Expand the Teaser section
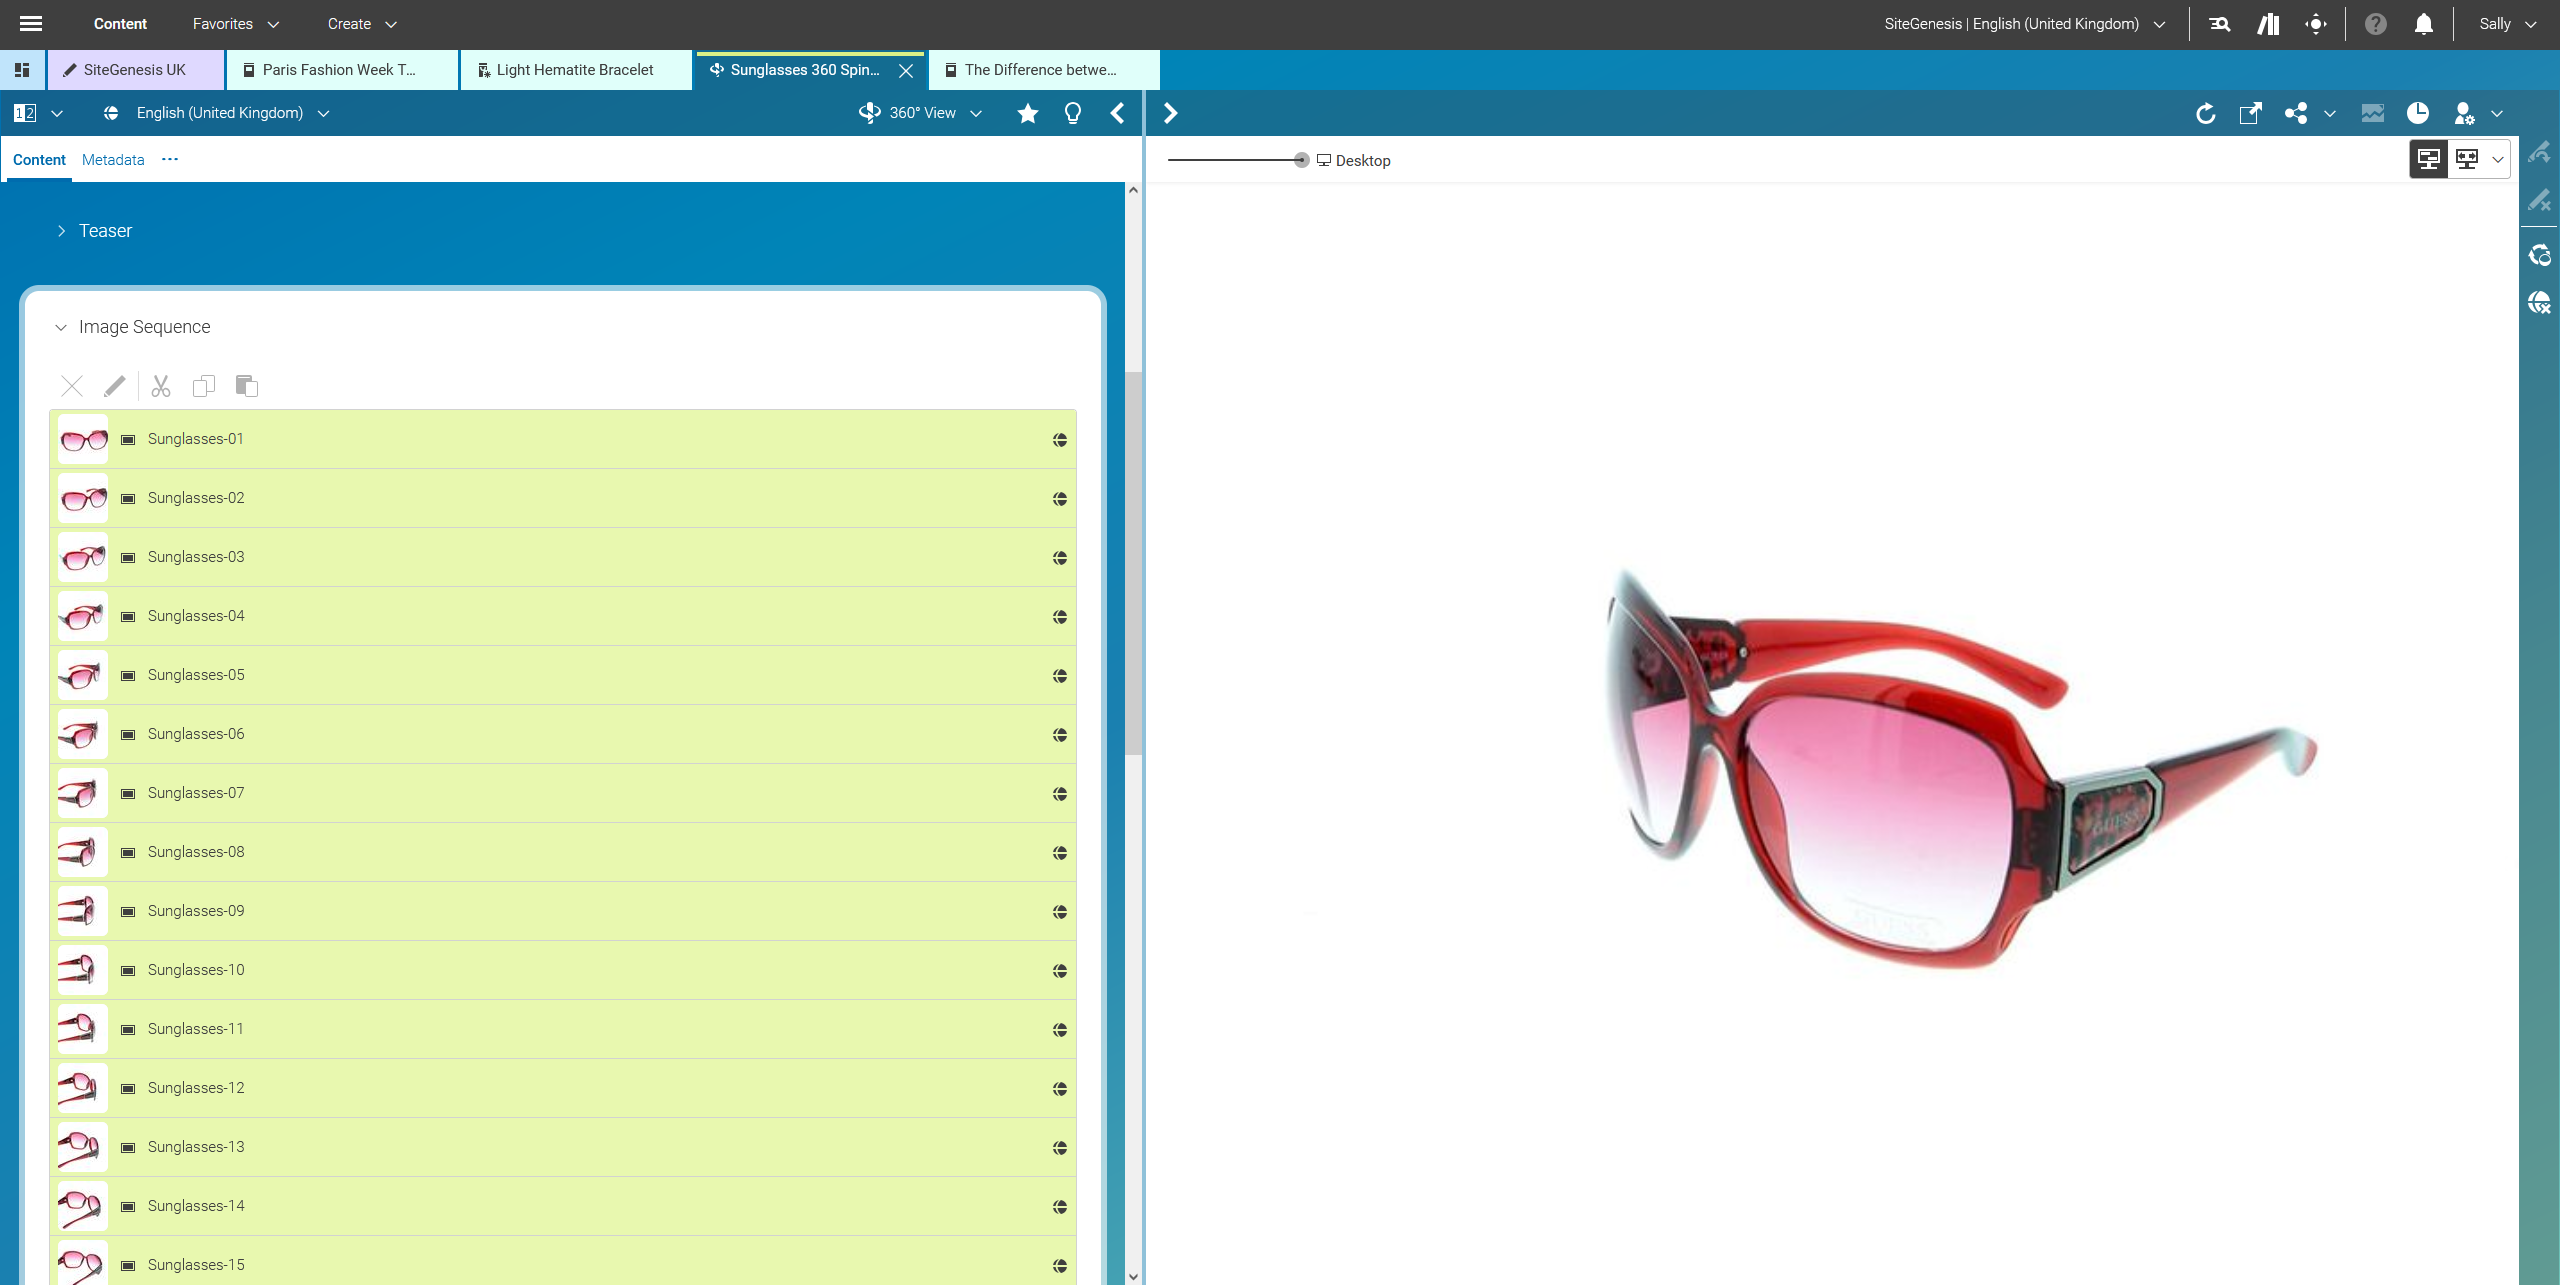2560x1285 pixels. point(61,231)
